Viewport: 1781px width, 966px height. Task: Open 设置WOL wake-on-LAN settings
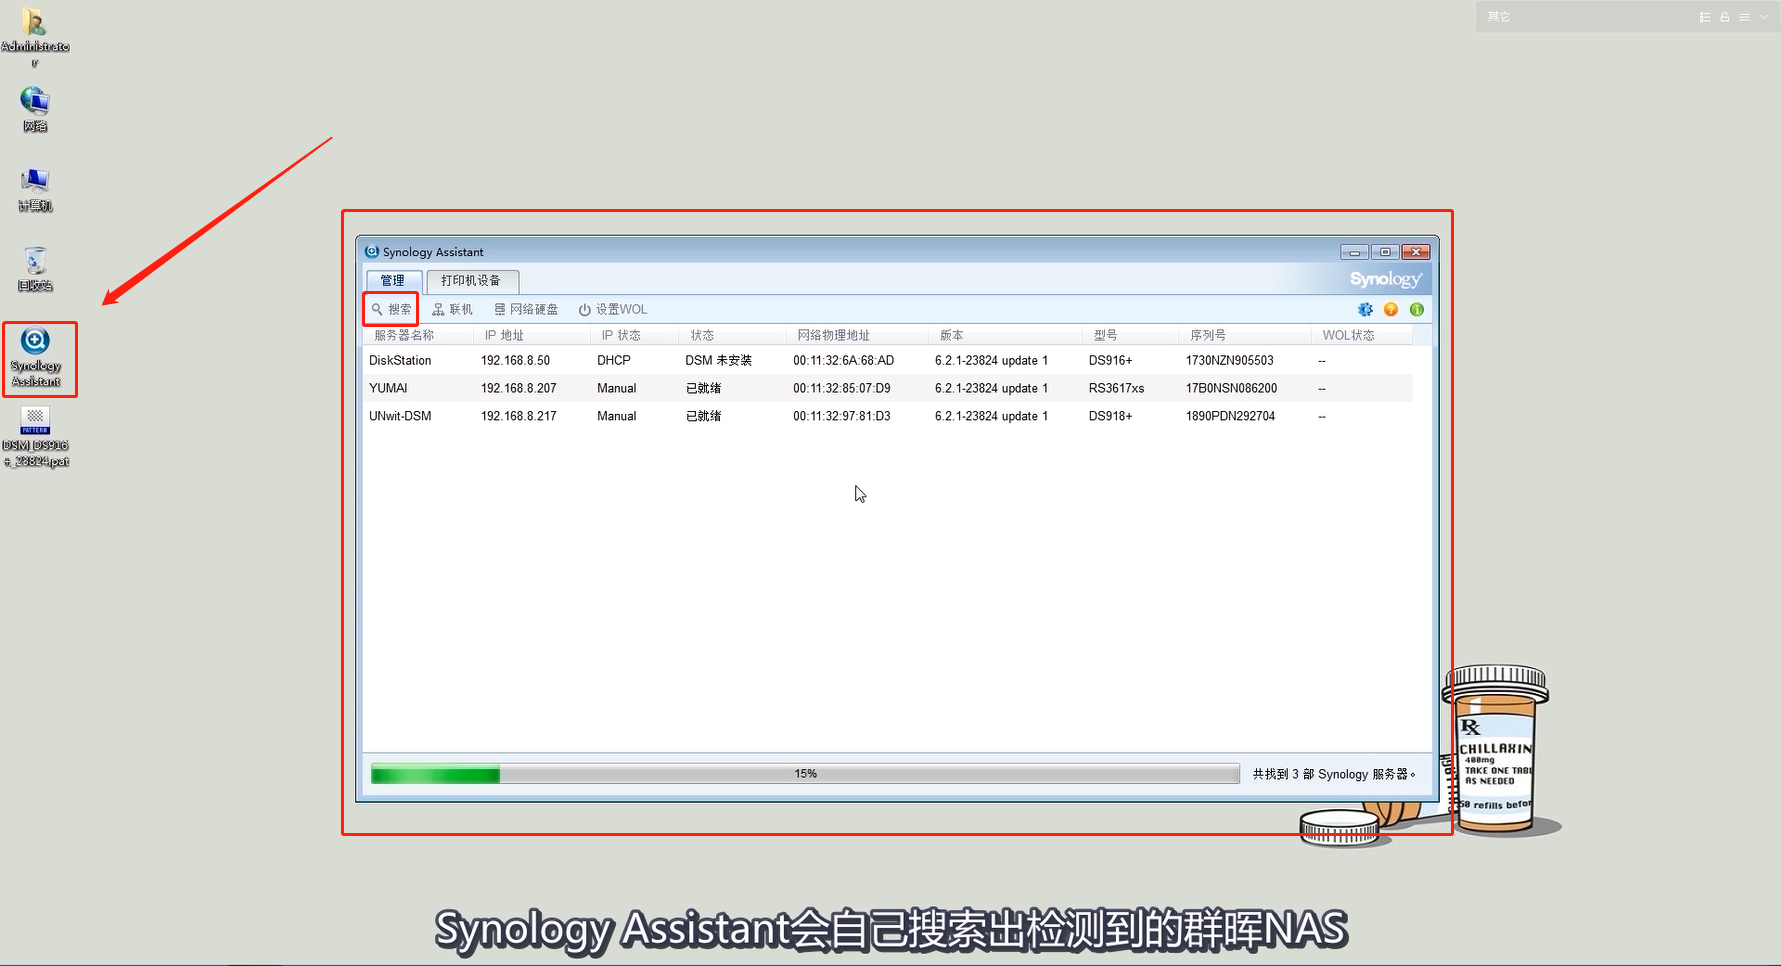click(x=613, y=309)
